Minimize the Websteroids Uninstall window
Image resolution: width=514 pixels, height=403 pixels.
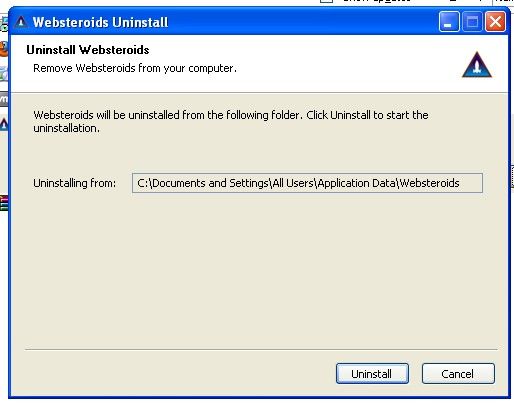coord(449,22)
